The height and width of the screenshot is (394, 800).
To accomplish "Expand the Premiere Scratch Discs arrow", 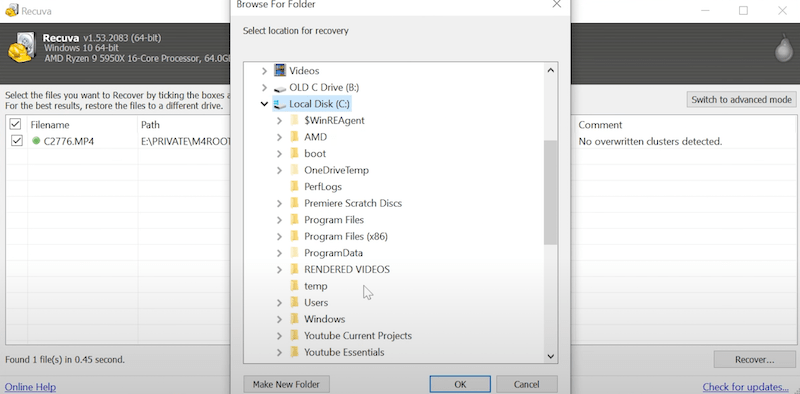I will click(x=279, y=203).
